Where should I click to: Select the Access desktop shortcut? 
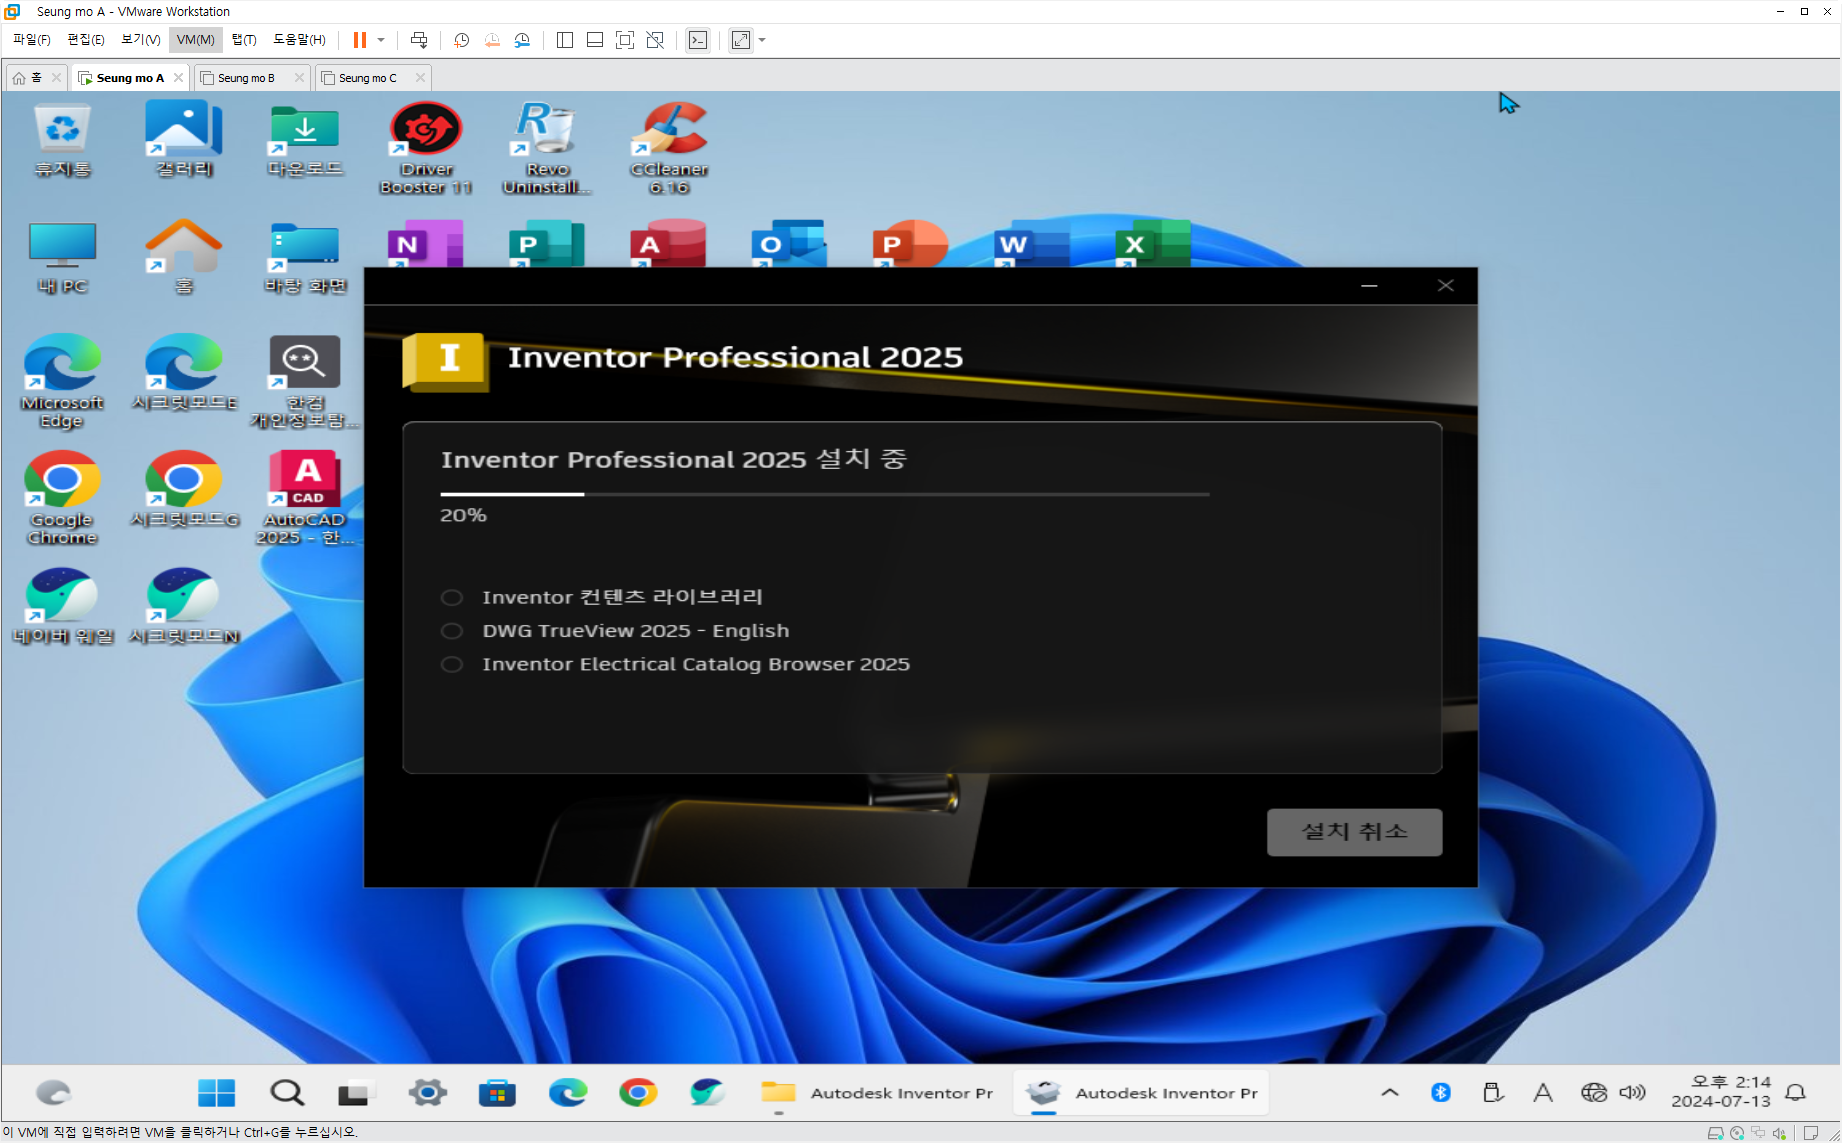(x=667, y=243)
